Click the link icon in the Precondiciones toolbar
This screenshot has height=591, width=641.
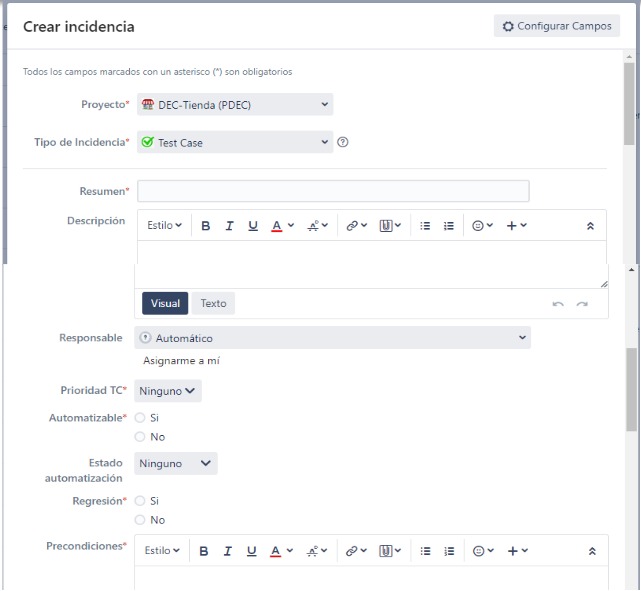356,551
